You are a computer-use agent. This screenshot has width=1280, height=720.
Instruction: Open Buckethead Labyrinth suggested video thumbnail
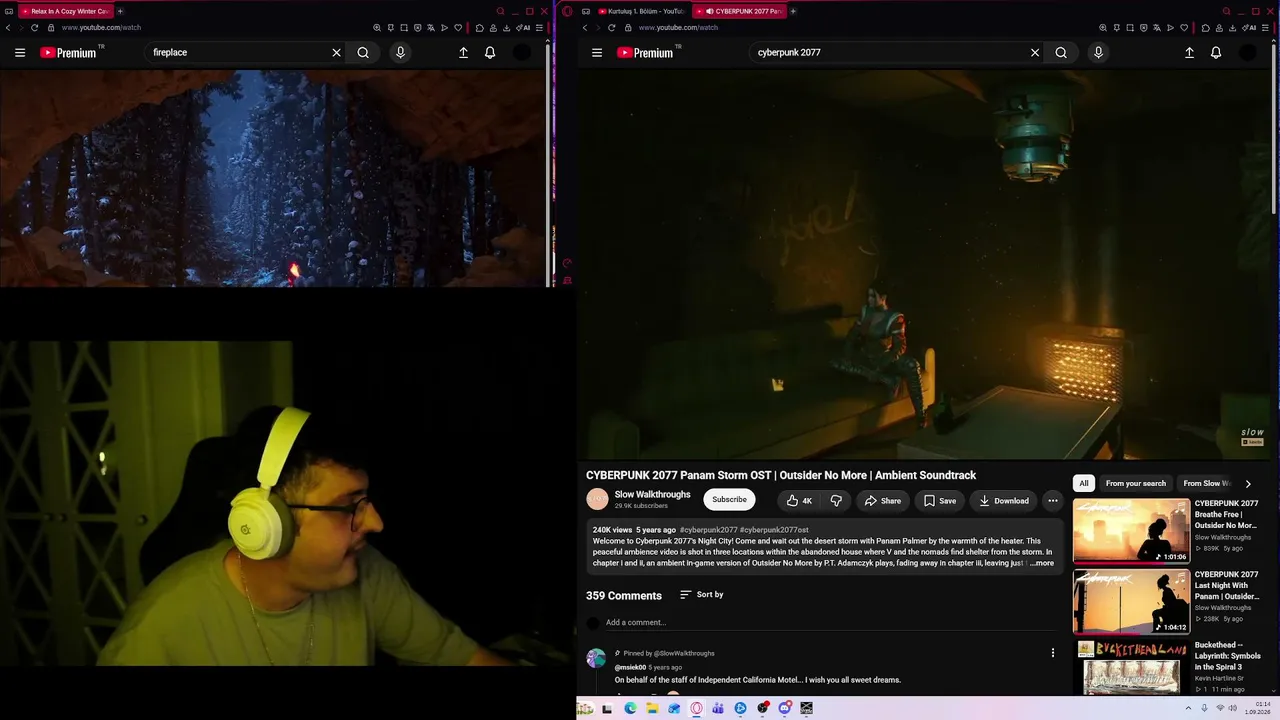1131,669
